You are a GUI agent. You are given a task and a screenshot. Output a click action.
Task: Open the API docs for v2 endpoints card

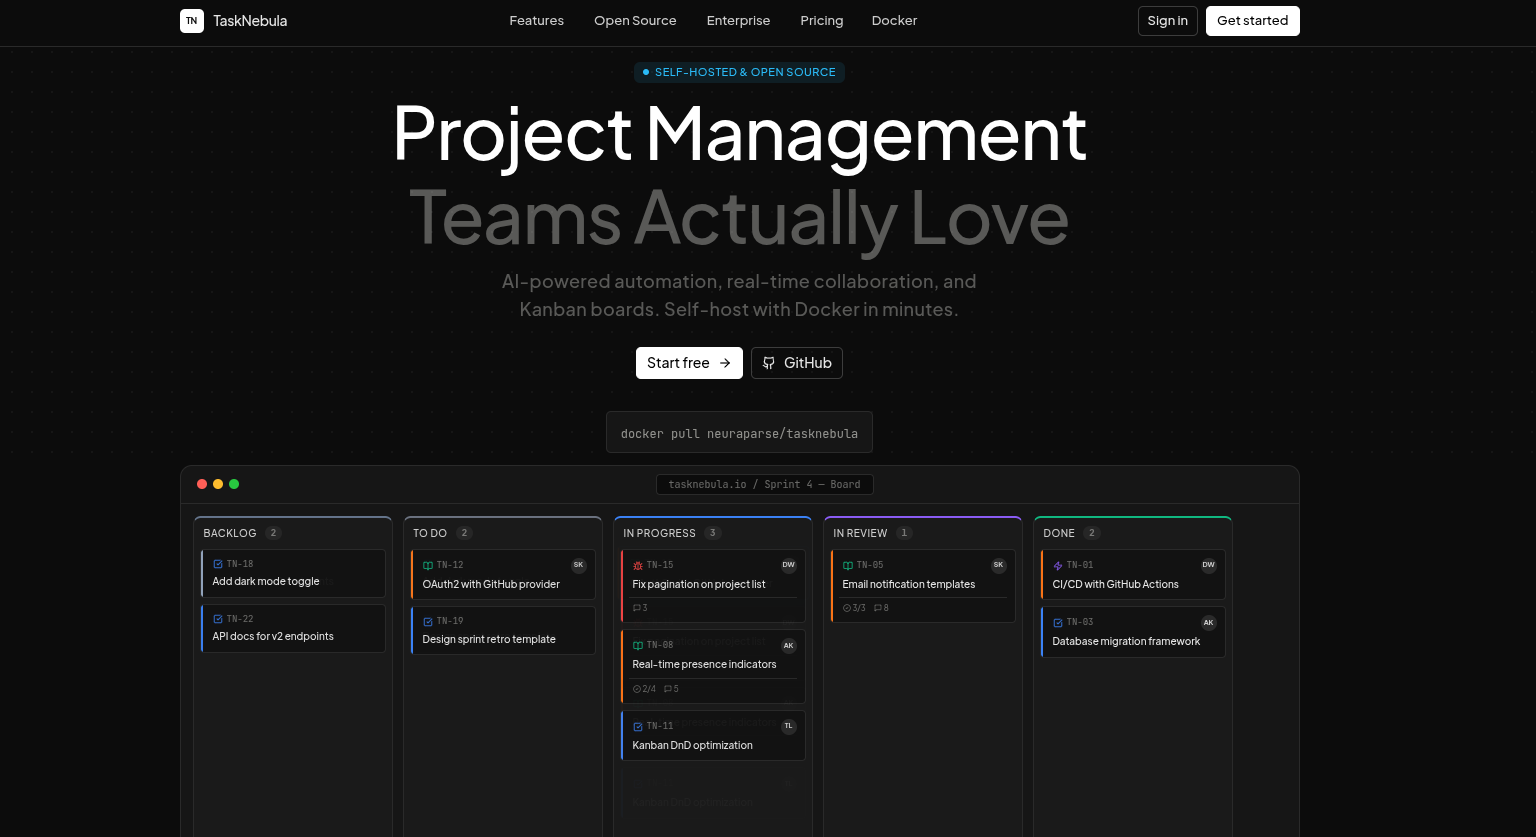coord(293,629)
